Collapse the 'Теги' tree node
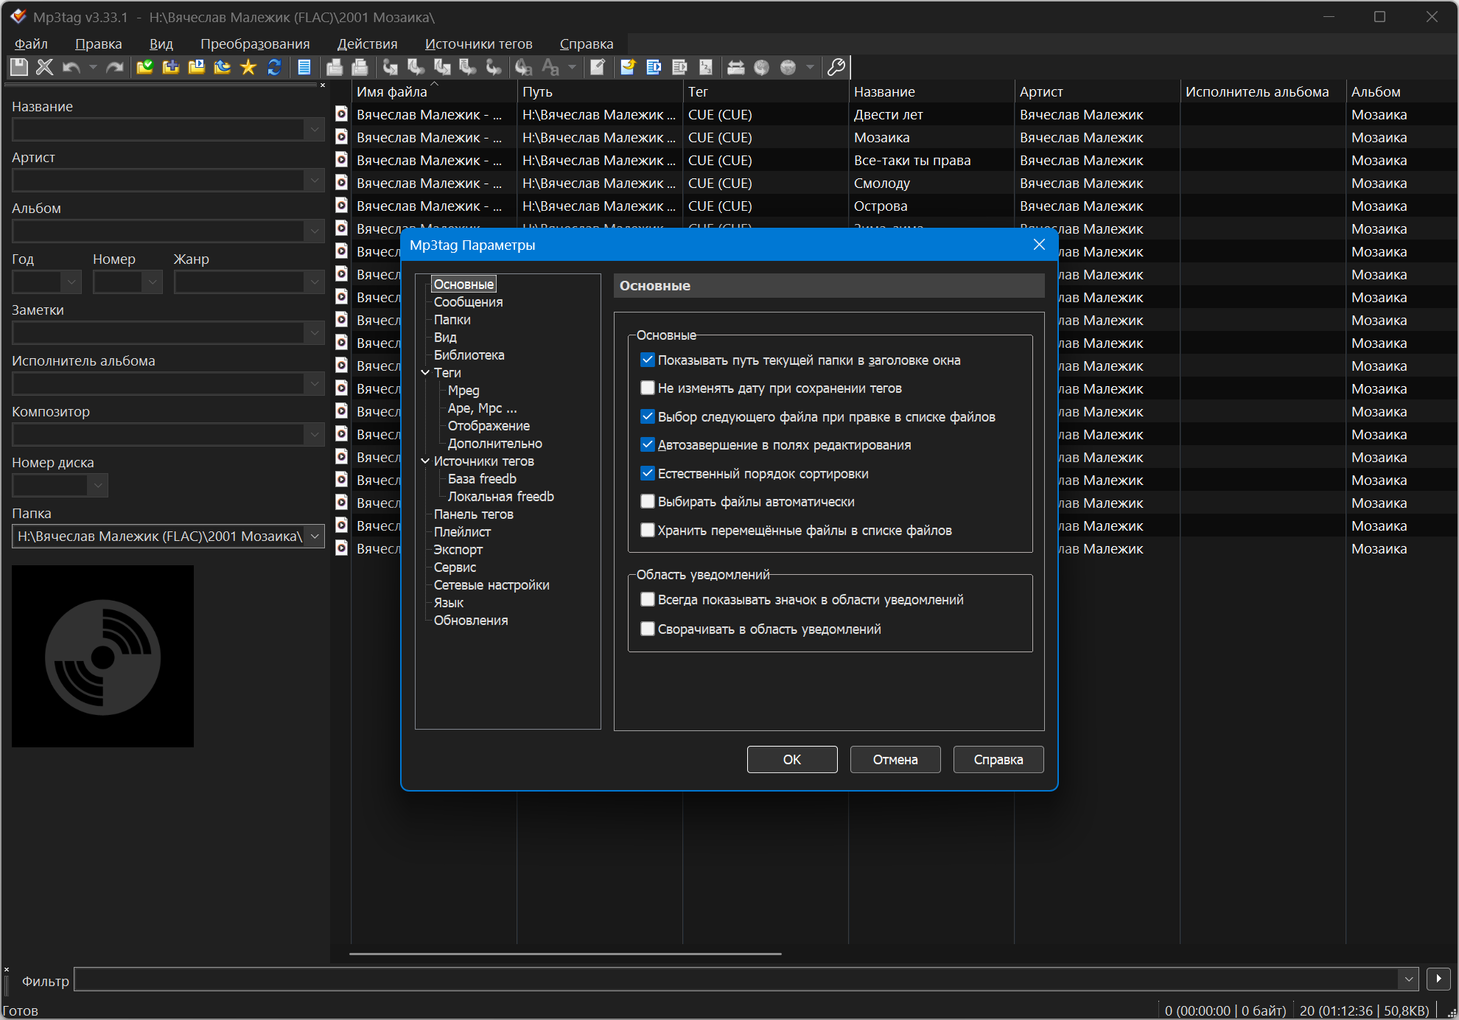 tap(425, 373)
